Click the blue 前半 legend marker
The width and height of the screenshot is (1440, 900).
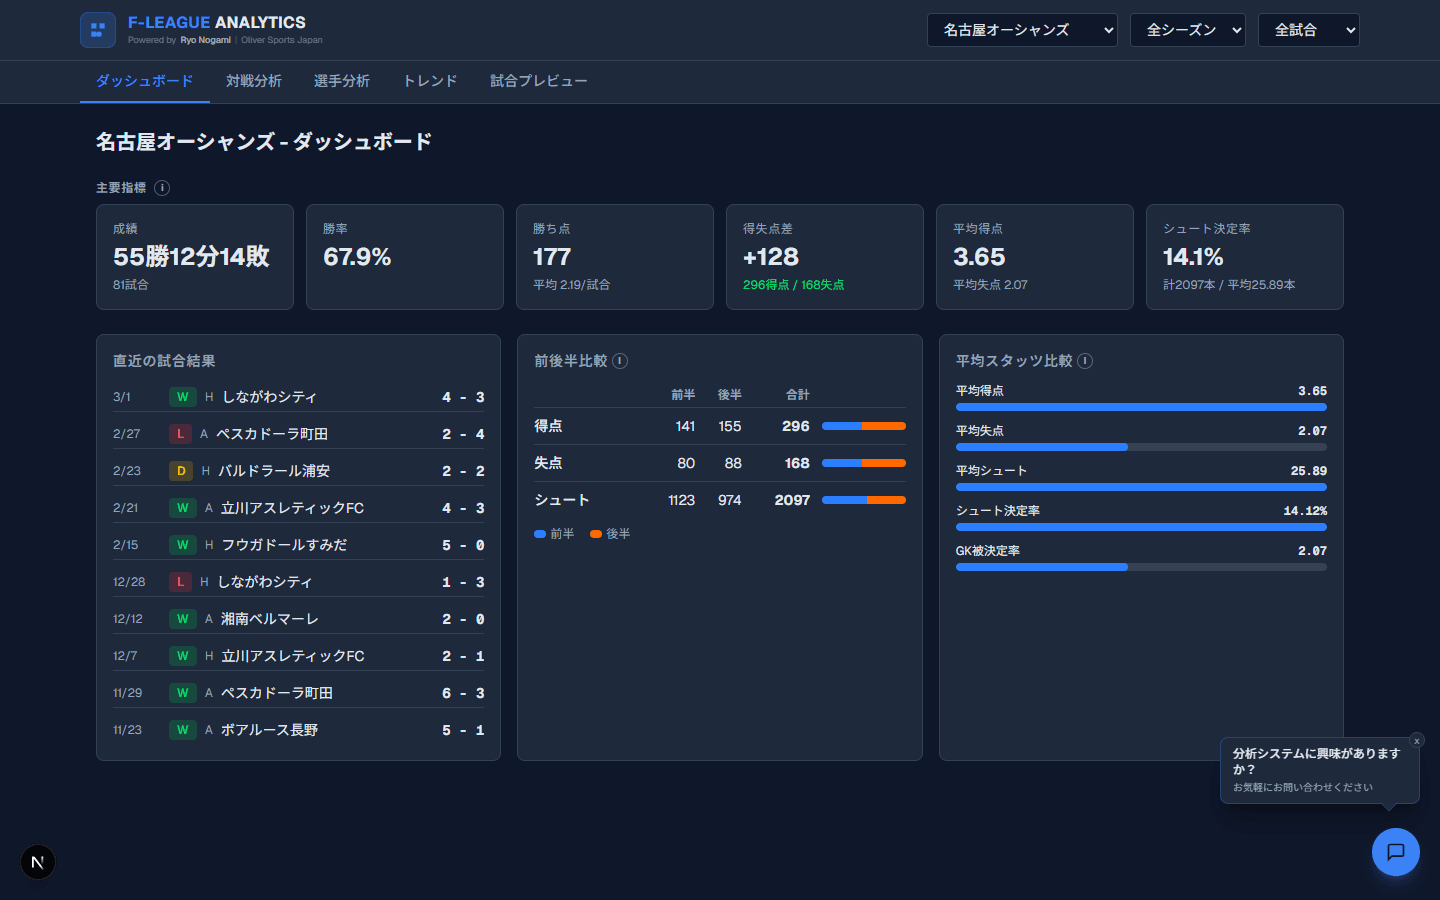(x=540, y=534)
